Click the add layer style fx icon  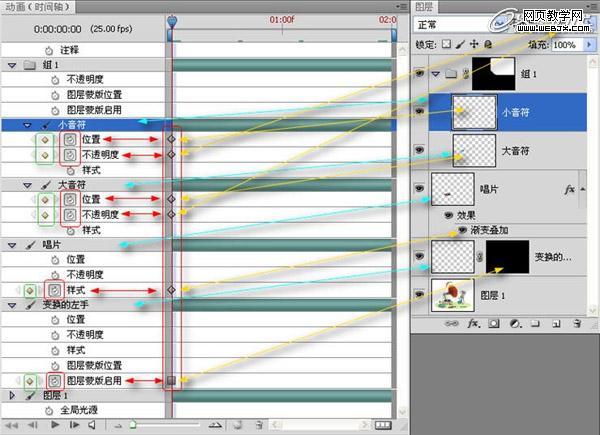pyautogui.click(x=474, y=324)
